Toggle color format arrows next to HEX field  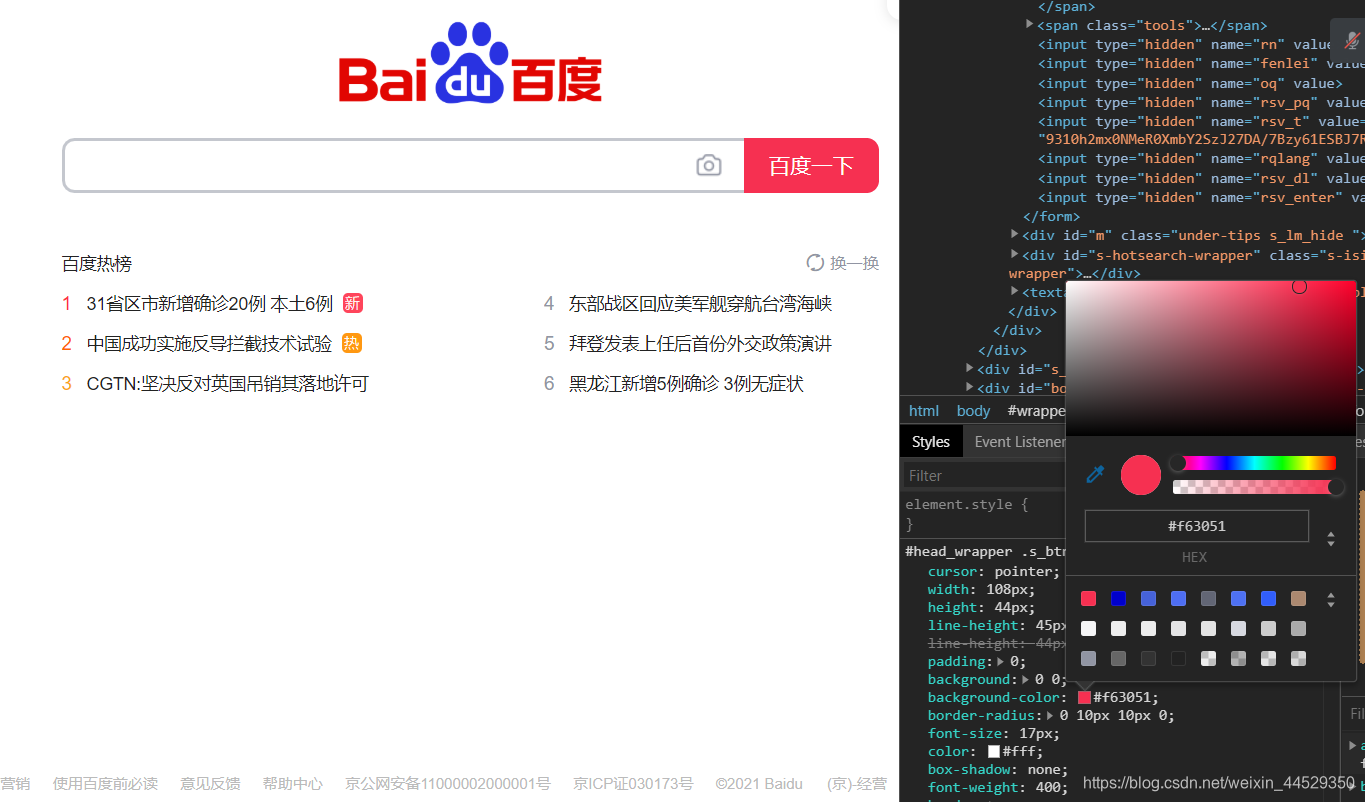coord(1331,539)
